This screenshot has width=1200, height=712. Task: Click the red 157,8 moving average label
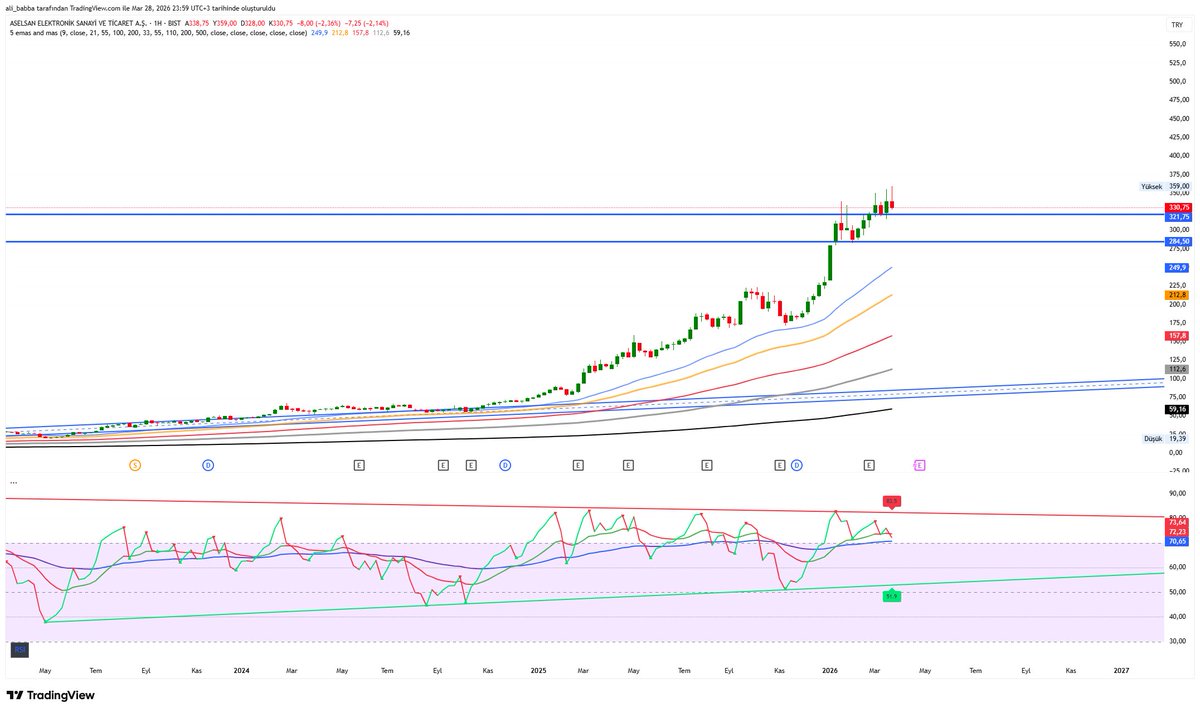coord(1176,336)
